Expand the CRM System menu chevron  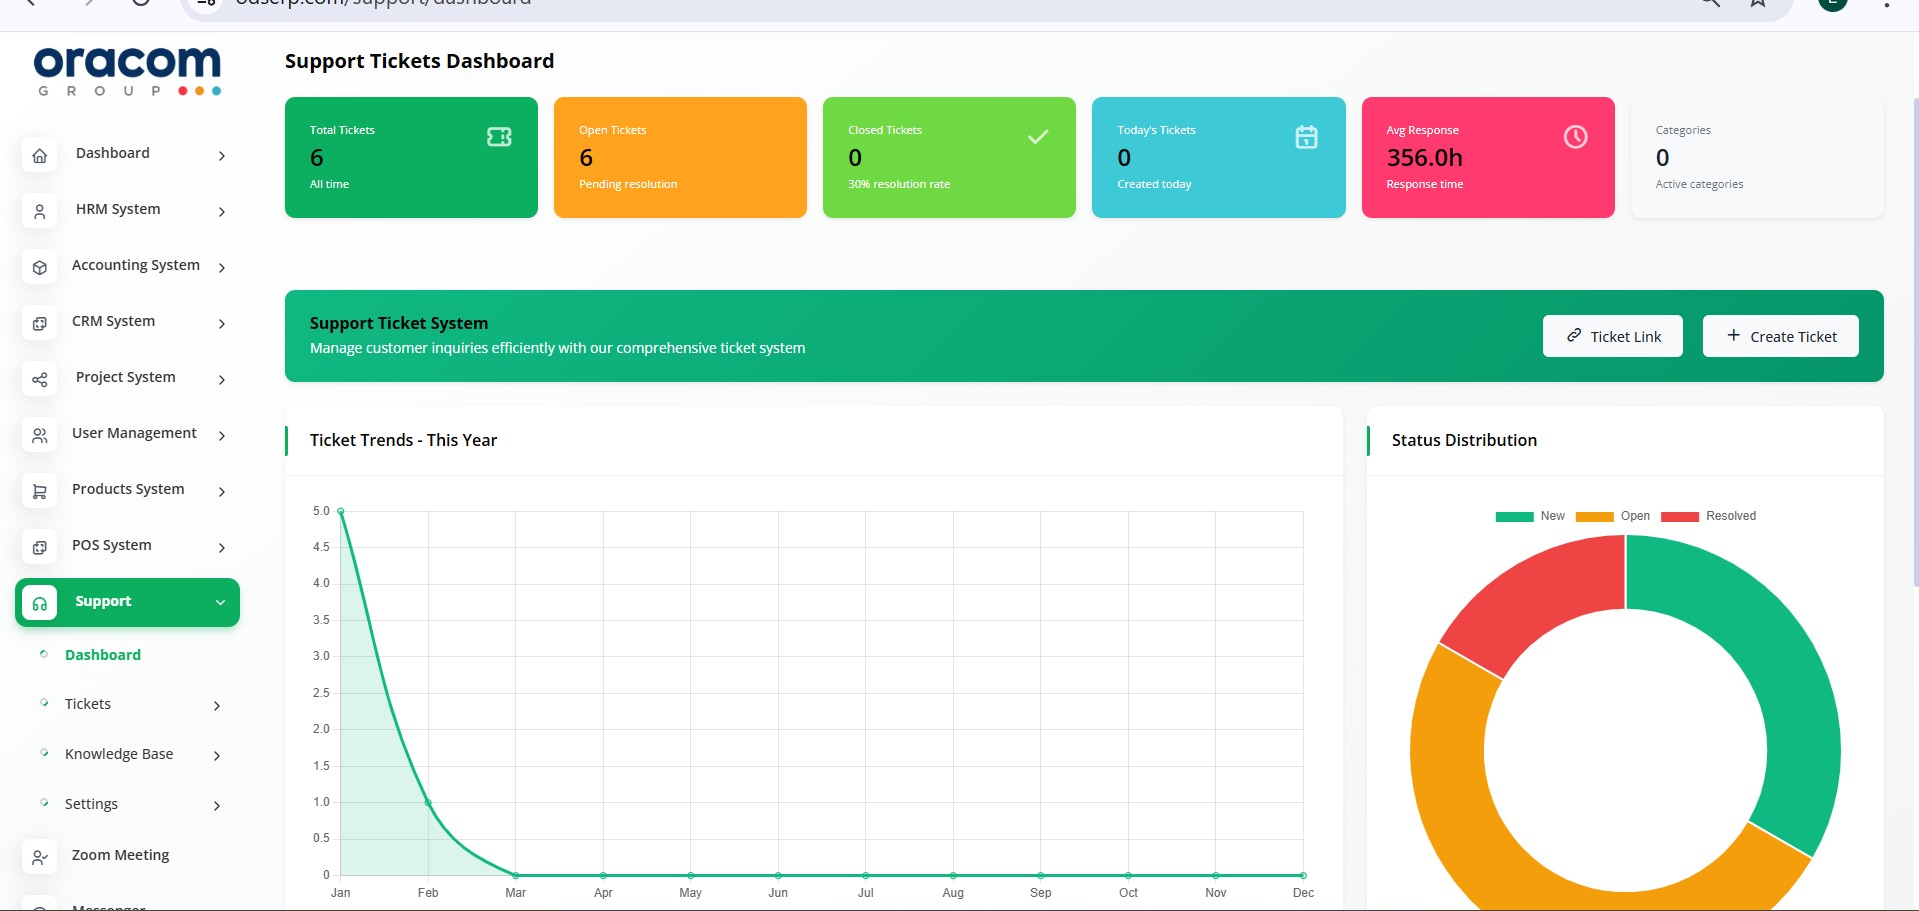222,324
